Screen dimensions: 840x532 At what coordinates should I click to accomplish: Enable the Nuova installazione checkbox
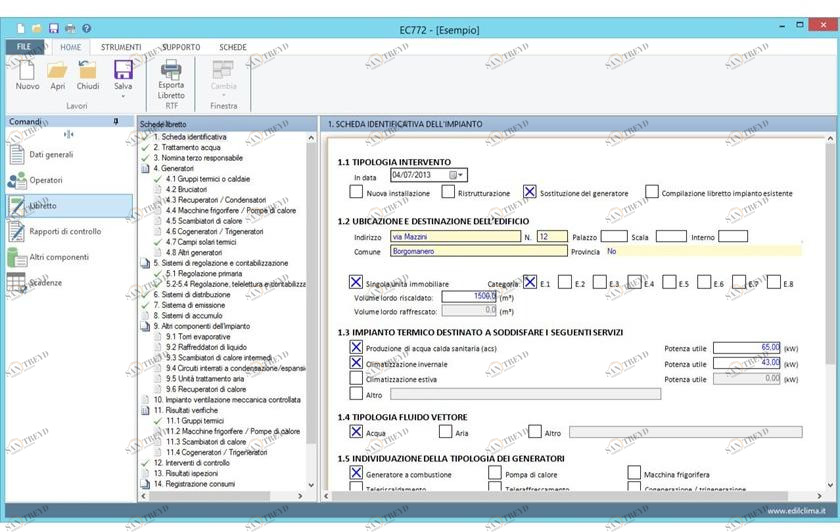tap(356, 193)
